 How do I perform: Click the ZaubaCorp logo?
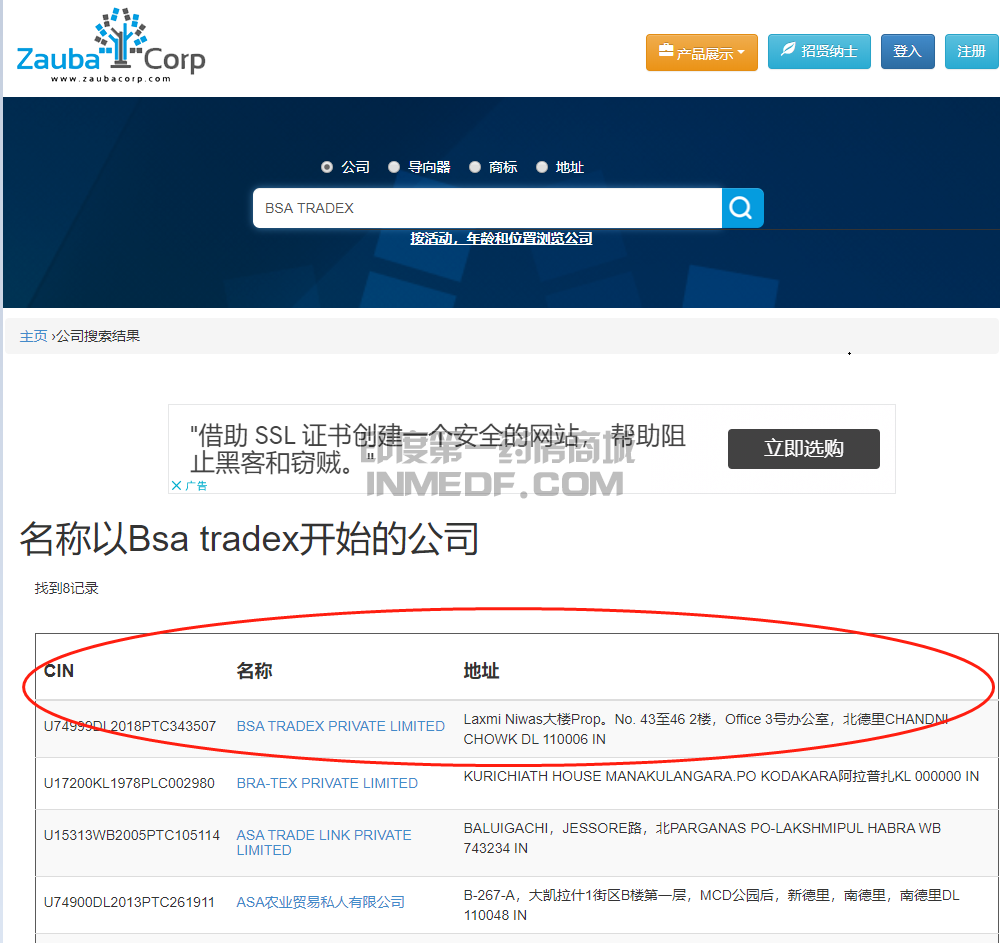[110, 46]
